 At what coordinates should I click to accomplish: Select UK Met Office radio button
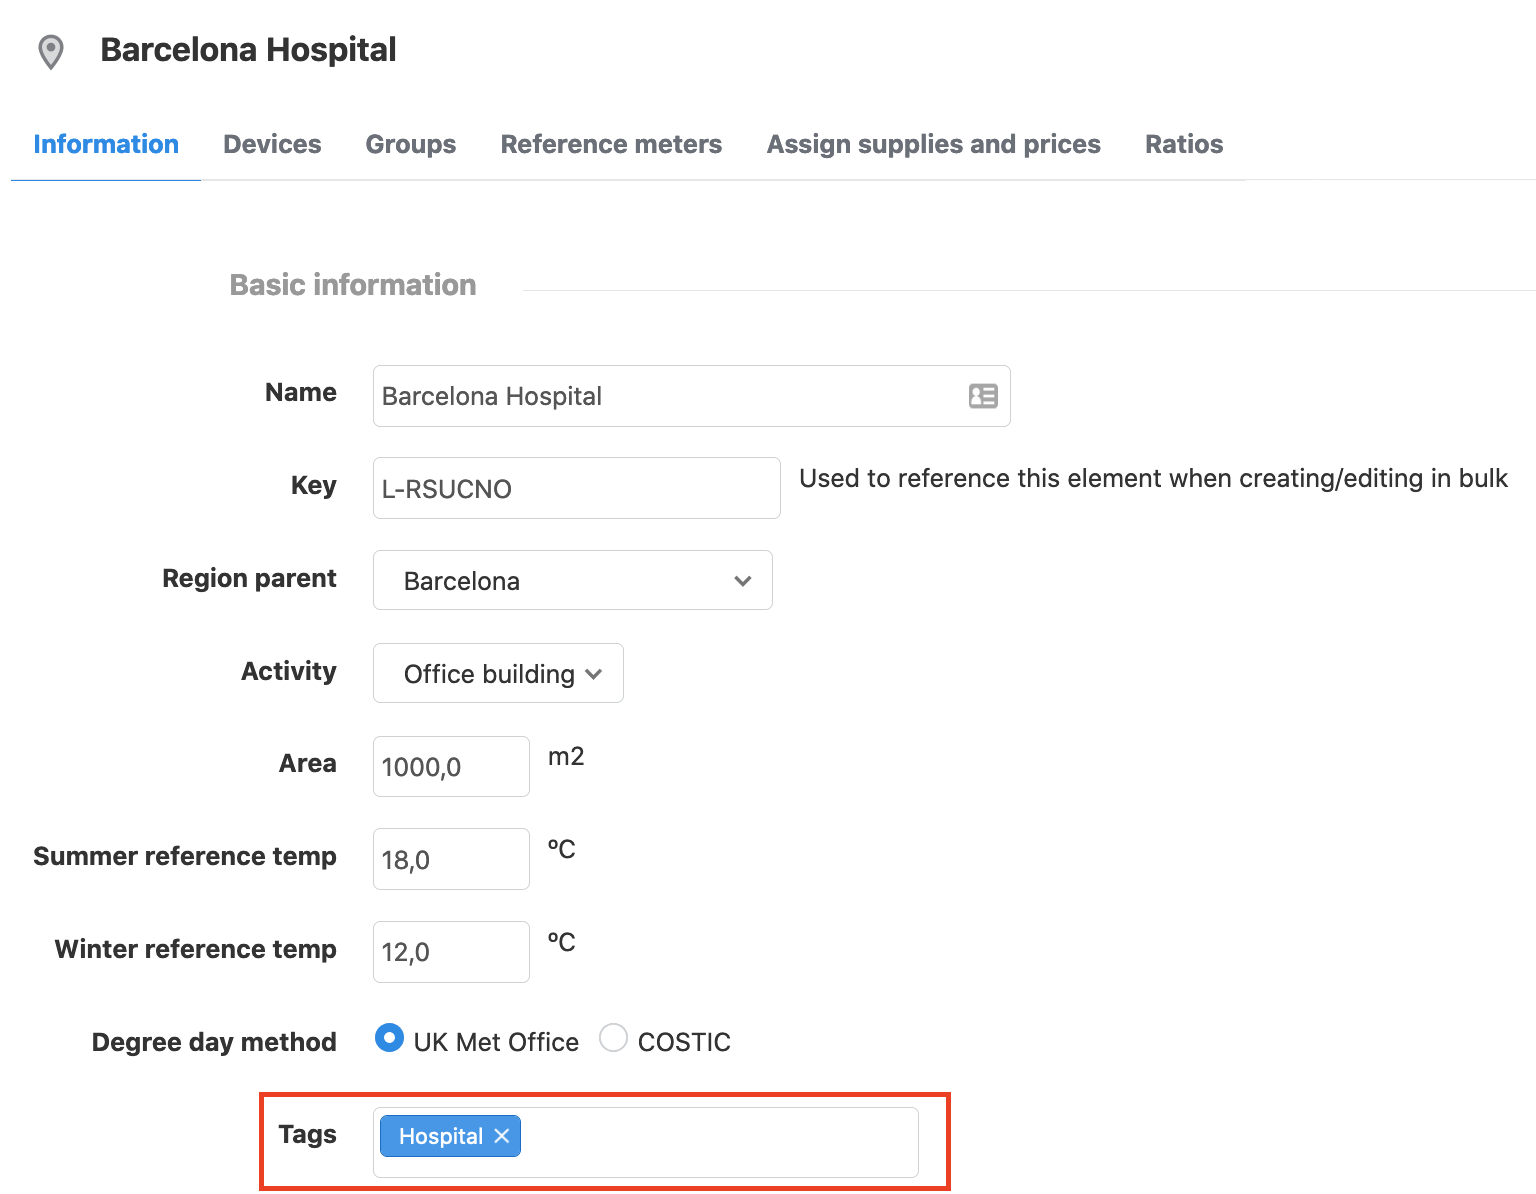click(x=389, y=1038)
